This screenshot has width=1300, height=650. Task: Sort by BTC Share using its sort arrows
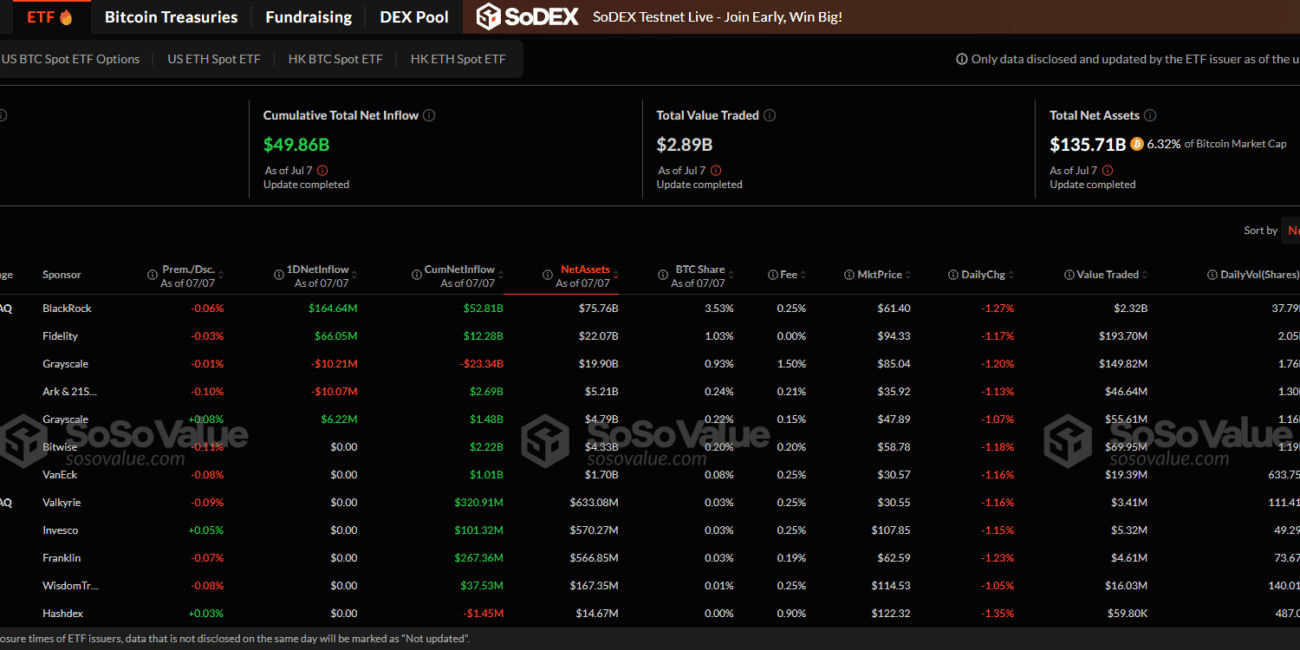click(x=730, y=274)
